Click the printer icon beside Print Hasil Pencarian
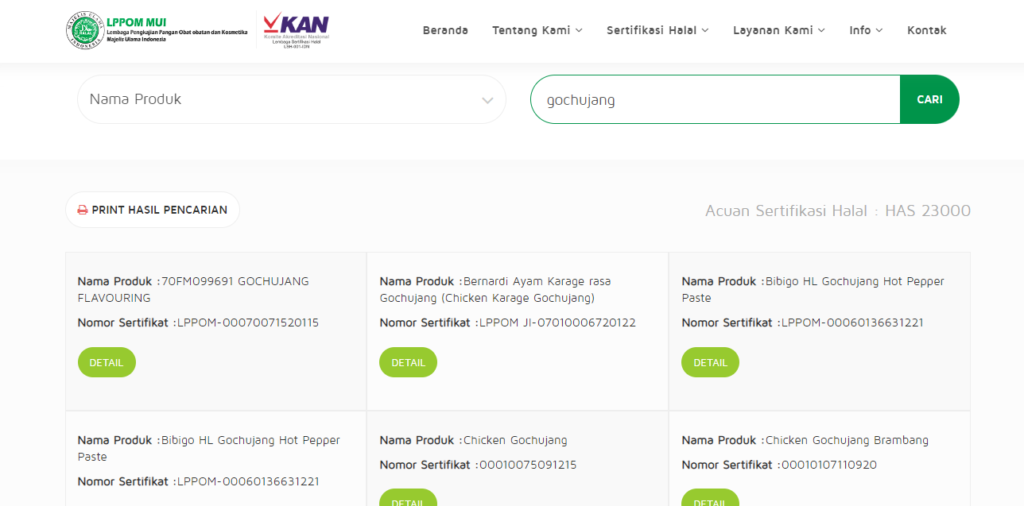 82,210
